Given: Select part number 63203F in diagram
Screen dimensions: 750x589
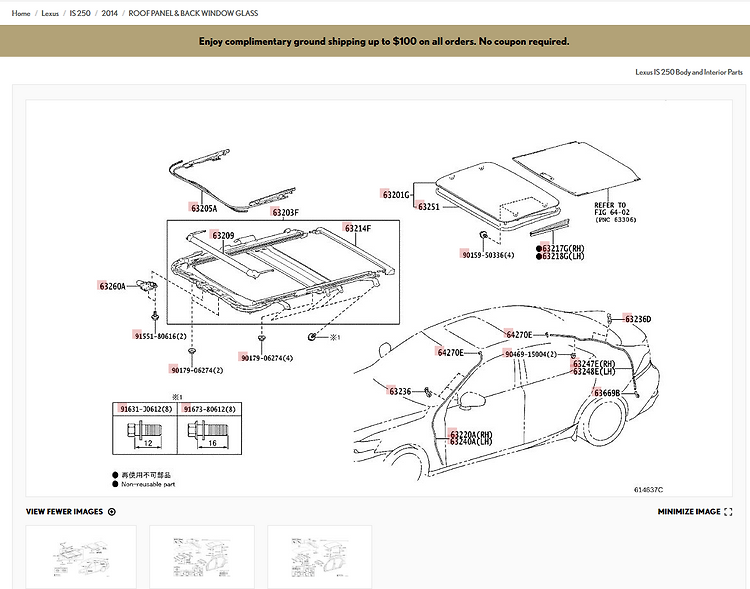Looking at the screenshot, I should [x=285, y=212].
